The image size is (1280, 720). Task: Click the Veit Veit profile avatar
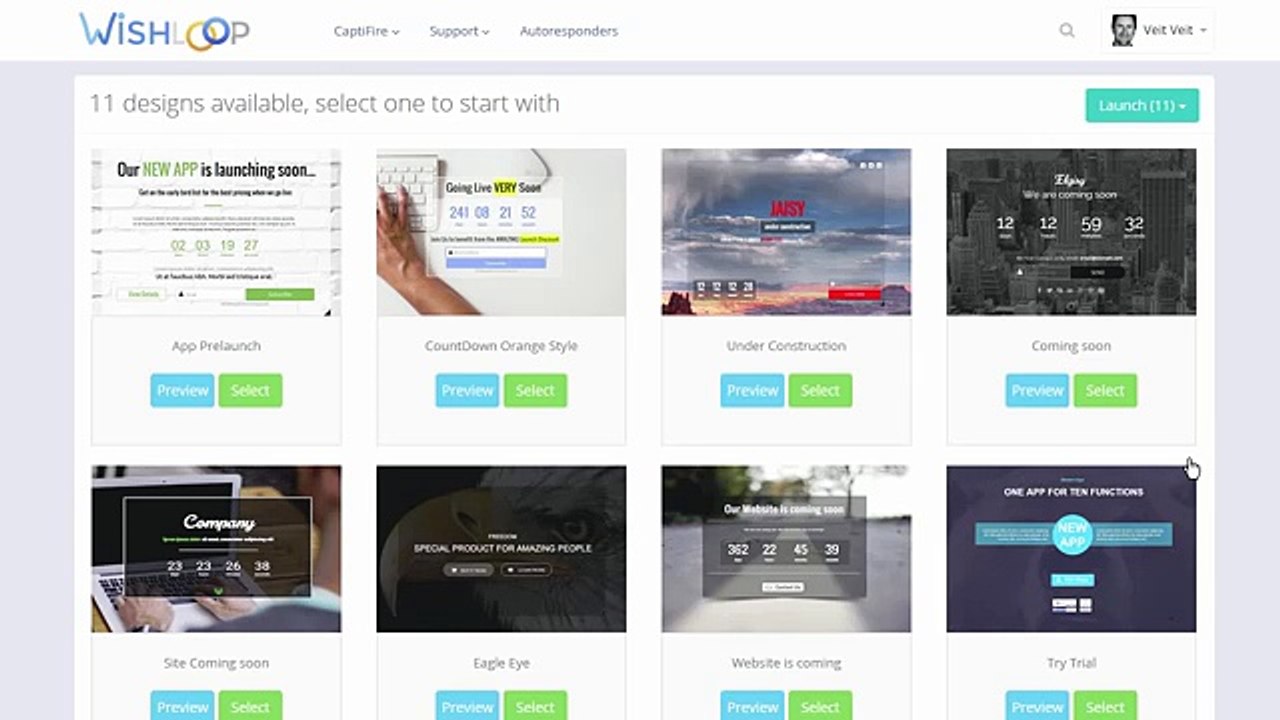1124,30
